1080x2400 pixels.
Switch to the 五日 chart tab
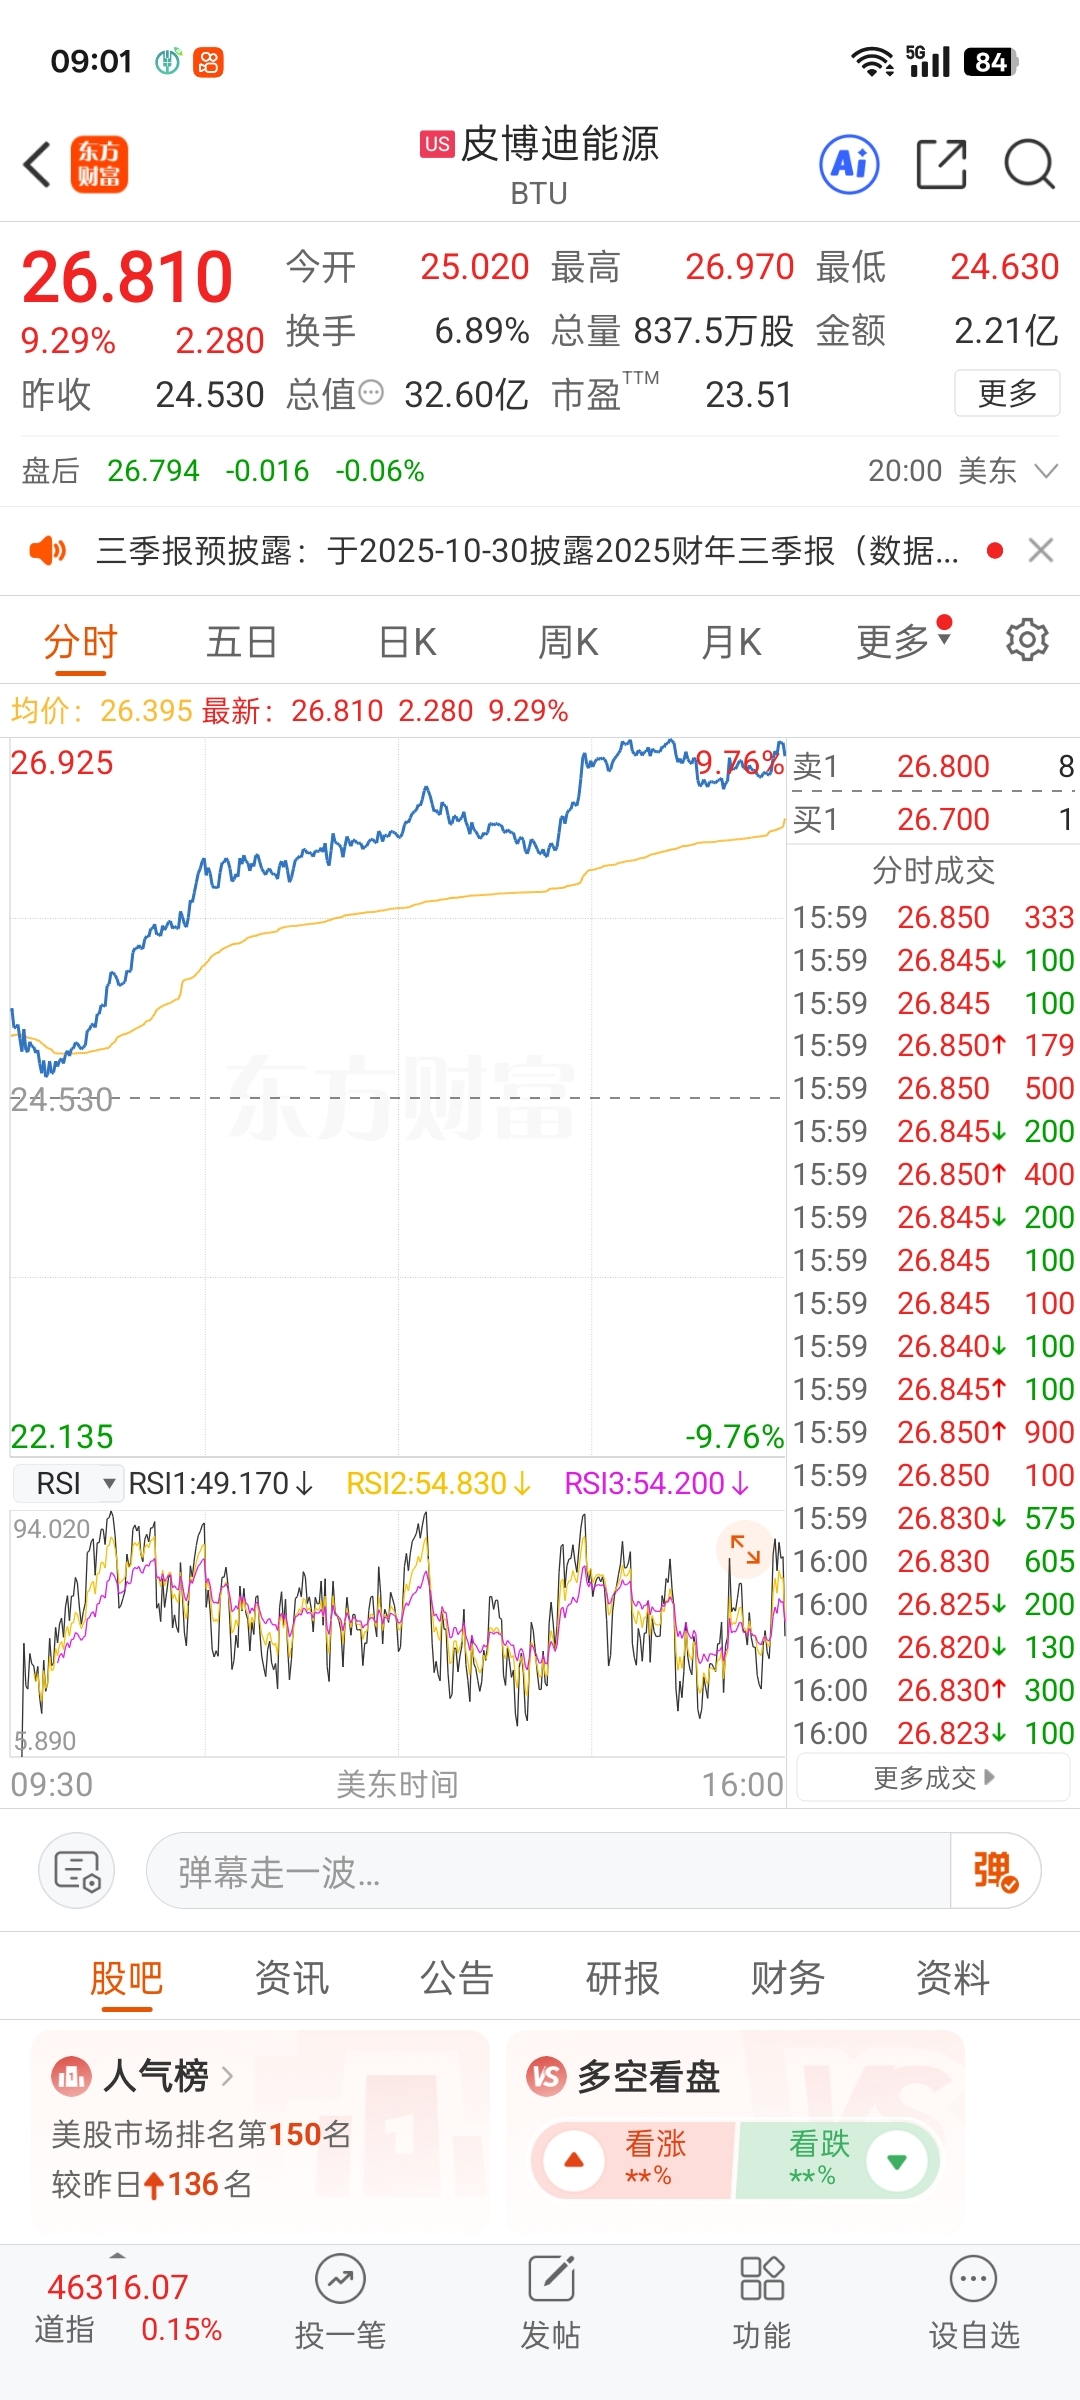(241, 641)
